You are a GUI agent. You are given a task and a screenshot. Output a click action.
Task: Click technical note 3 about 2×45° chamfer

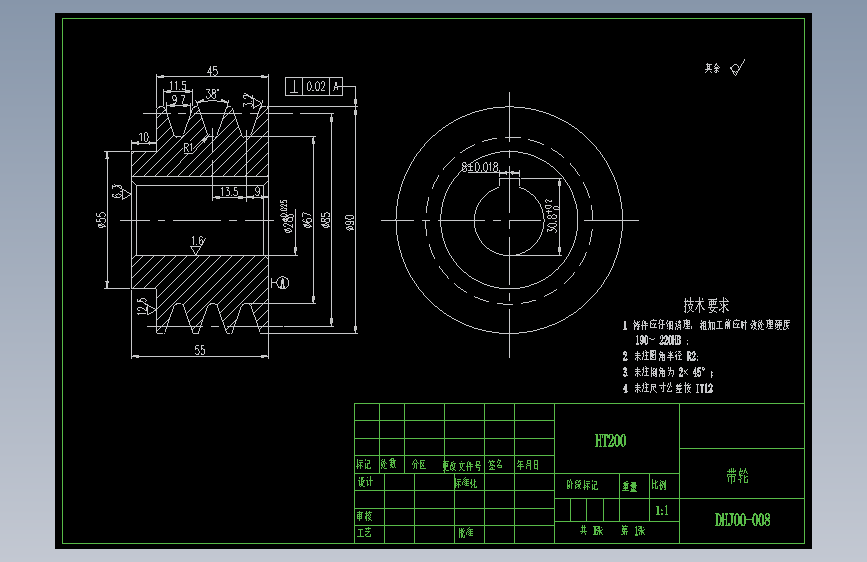(667, 372)
